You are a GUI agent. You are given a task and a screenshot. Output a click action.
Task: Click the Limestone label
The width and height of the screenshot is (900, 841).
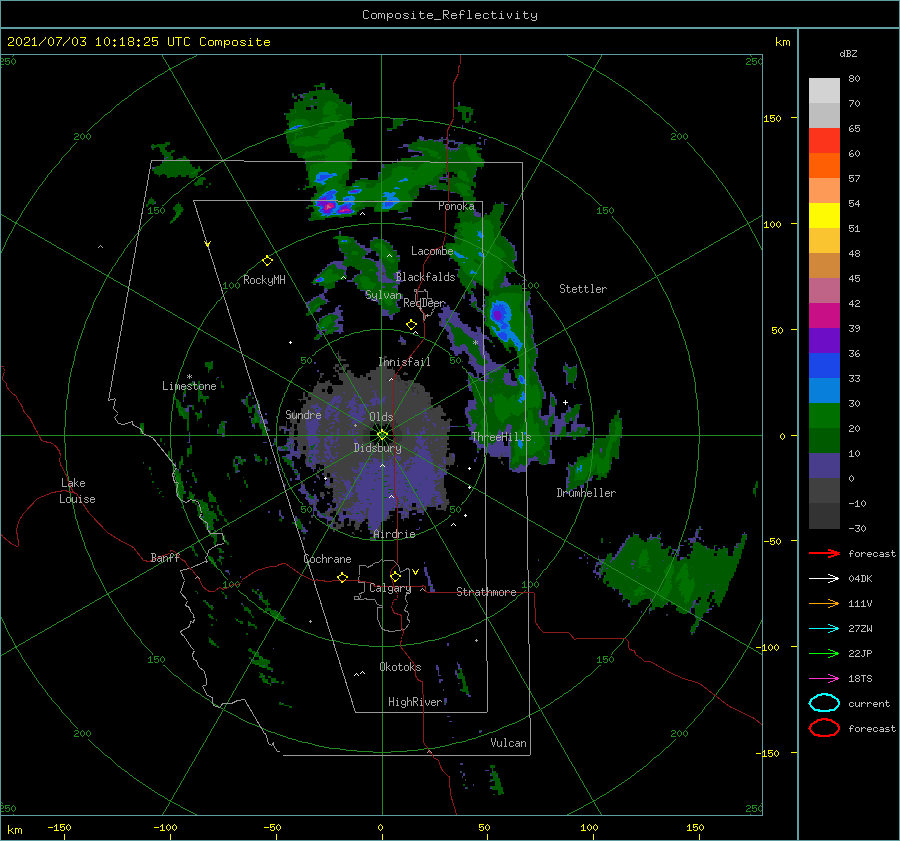coord(189,386)
